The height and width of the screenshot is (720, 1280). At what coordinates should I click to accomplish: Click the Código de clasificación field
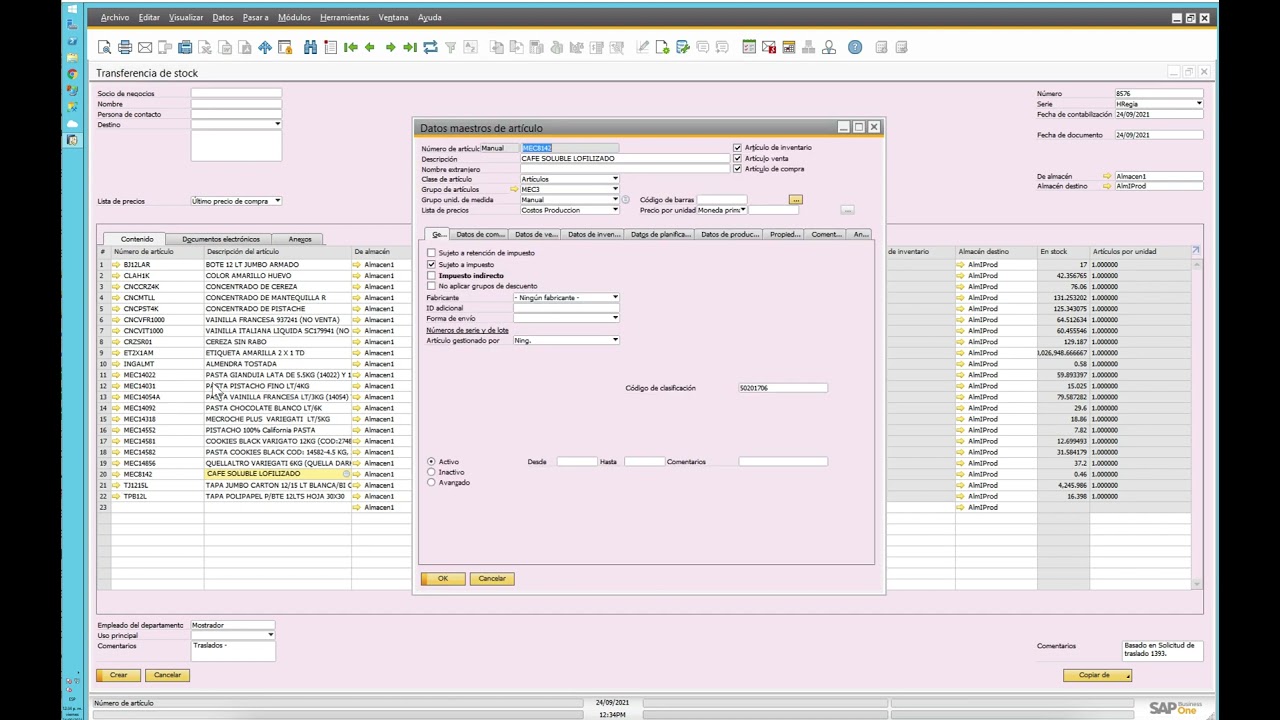(782, 388)
